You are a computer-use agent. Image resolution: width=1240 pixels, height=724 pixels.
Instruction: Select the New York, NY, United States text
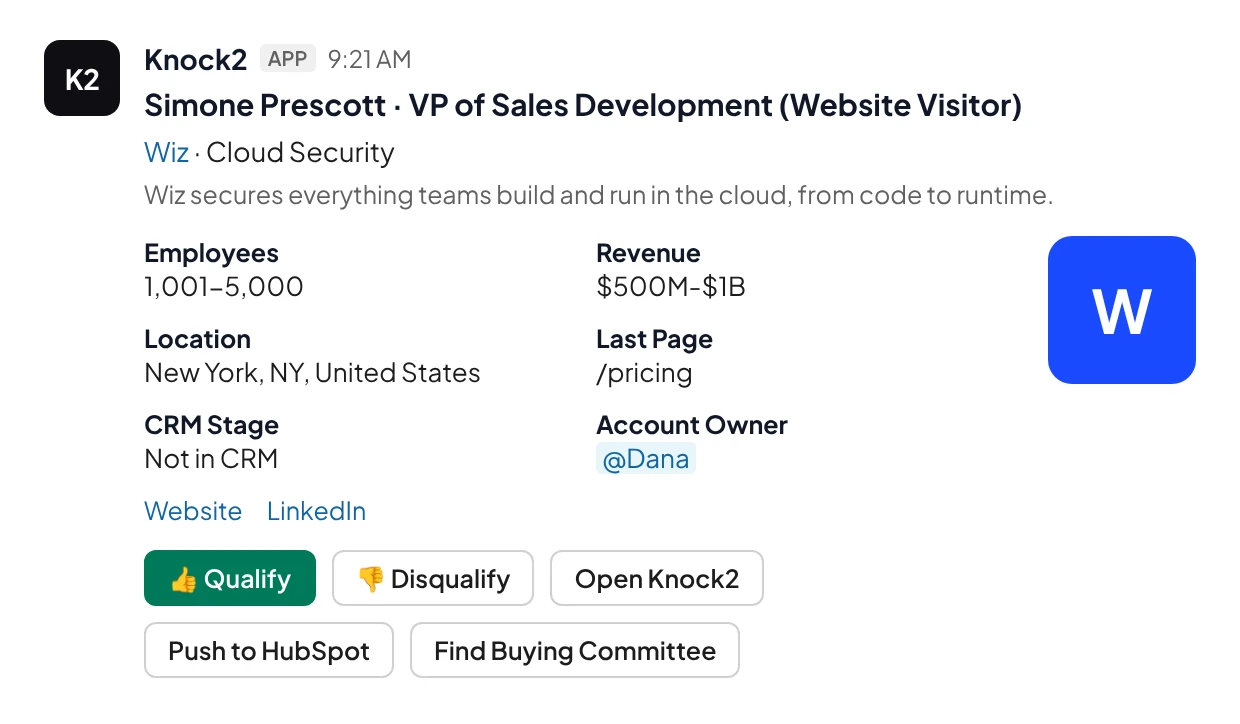(312, 373)
